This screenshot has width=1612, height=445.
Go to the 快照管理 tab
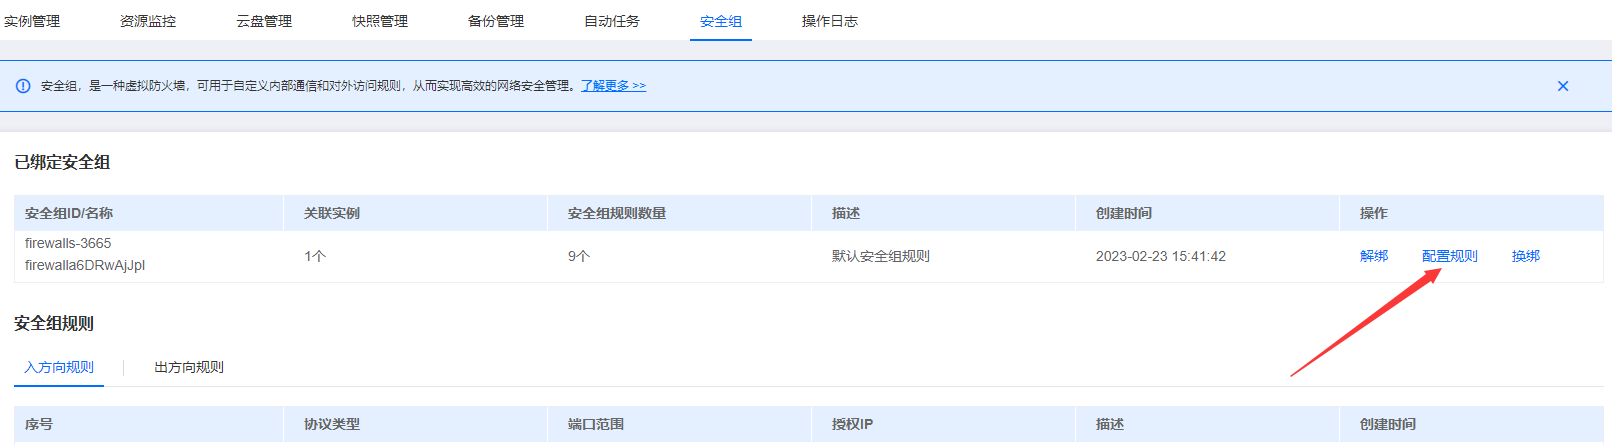[380, 21]
